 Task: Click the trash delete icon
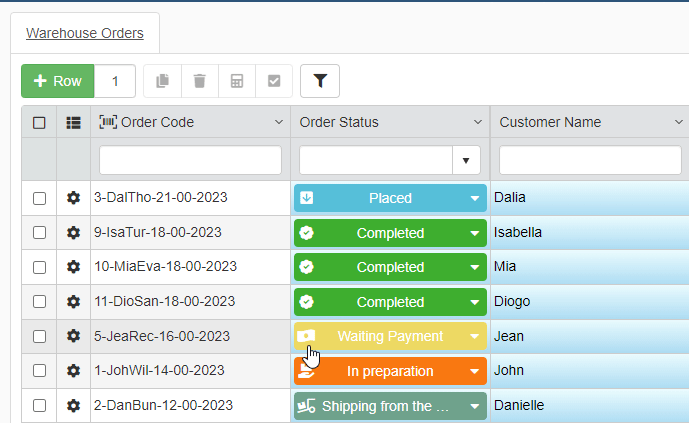point(199,81)
